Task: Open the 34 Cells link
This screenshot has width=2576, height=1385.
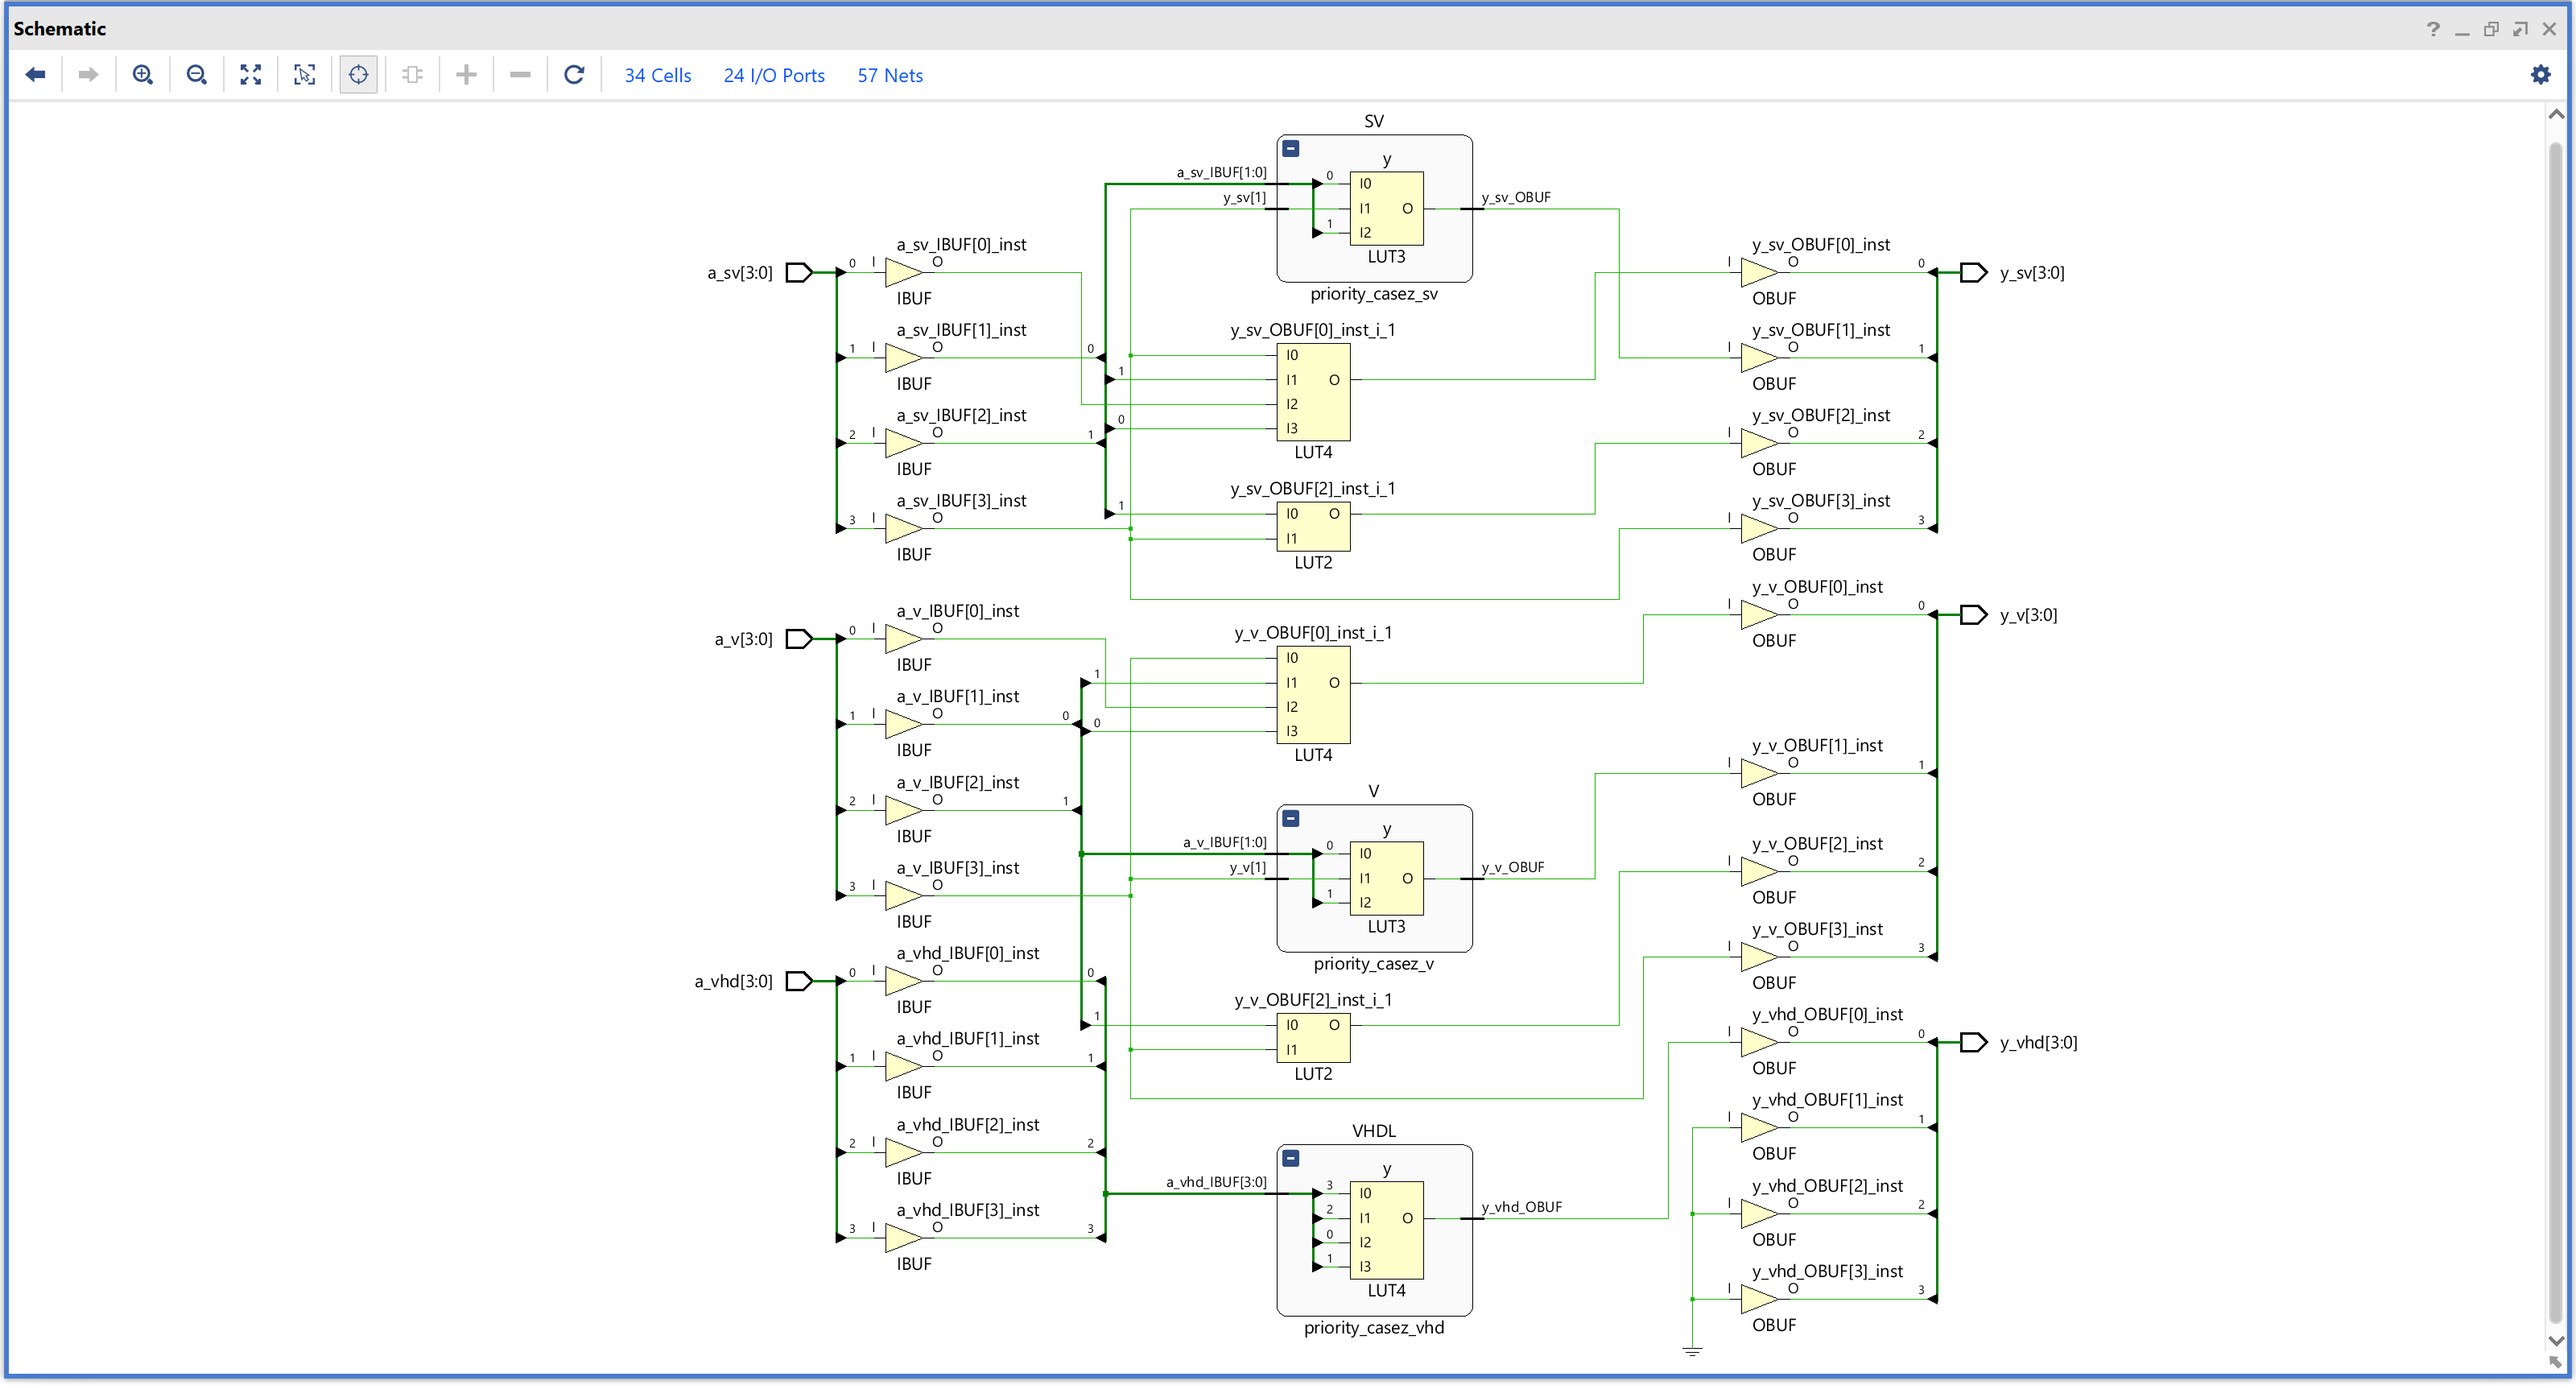Action: click(x=657, y=76)
